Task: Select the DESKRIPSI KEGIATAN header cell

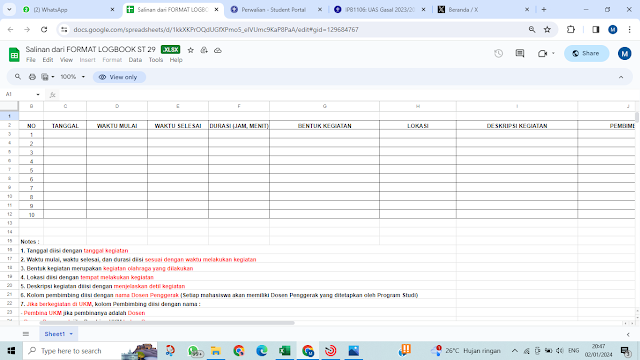Action: click(517, 126)
